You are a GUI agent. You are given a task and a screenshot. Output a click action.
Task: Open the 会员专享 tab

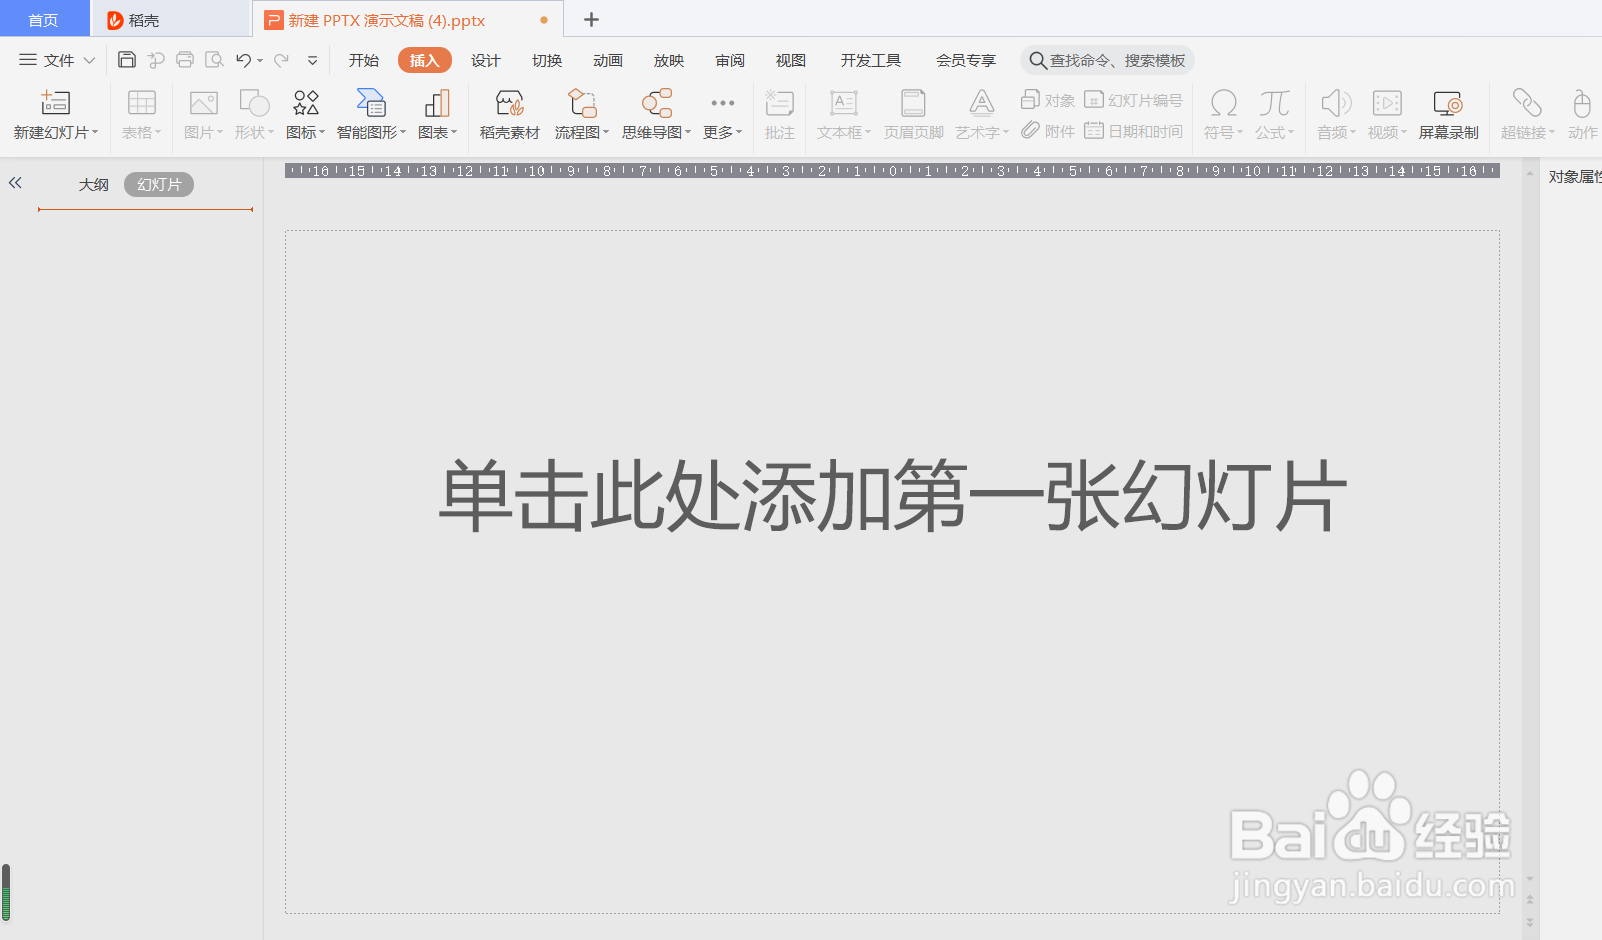click(x=966, y=60)
